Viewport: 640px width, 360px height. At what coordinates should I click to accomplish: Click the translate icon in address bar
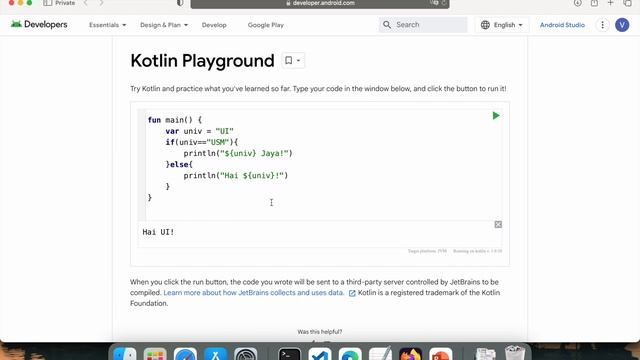coord(434,3)
